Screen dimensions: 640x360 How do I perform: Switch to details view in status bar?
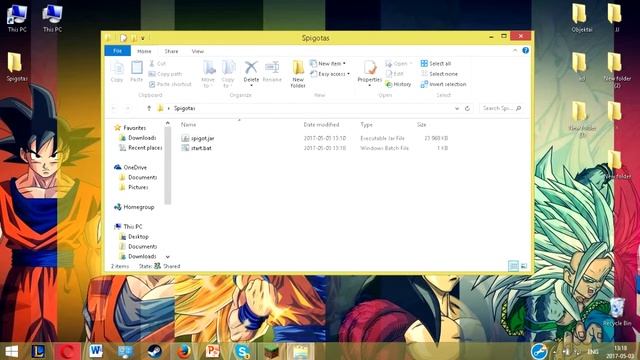click(x=513, y=266)
